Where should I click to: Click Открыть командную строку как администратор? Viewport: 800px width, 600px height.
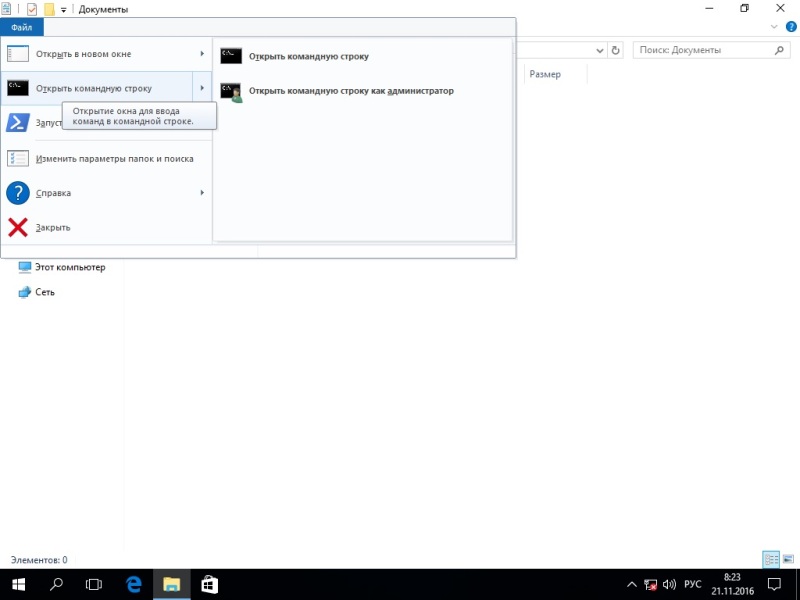(362, 91)
